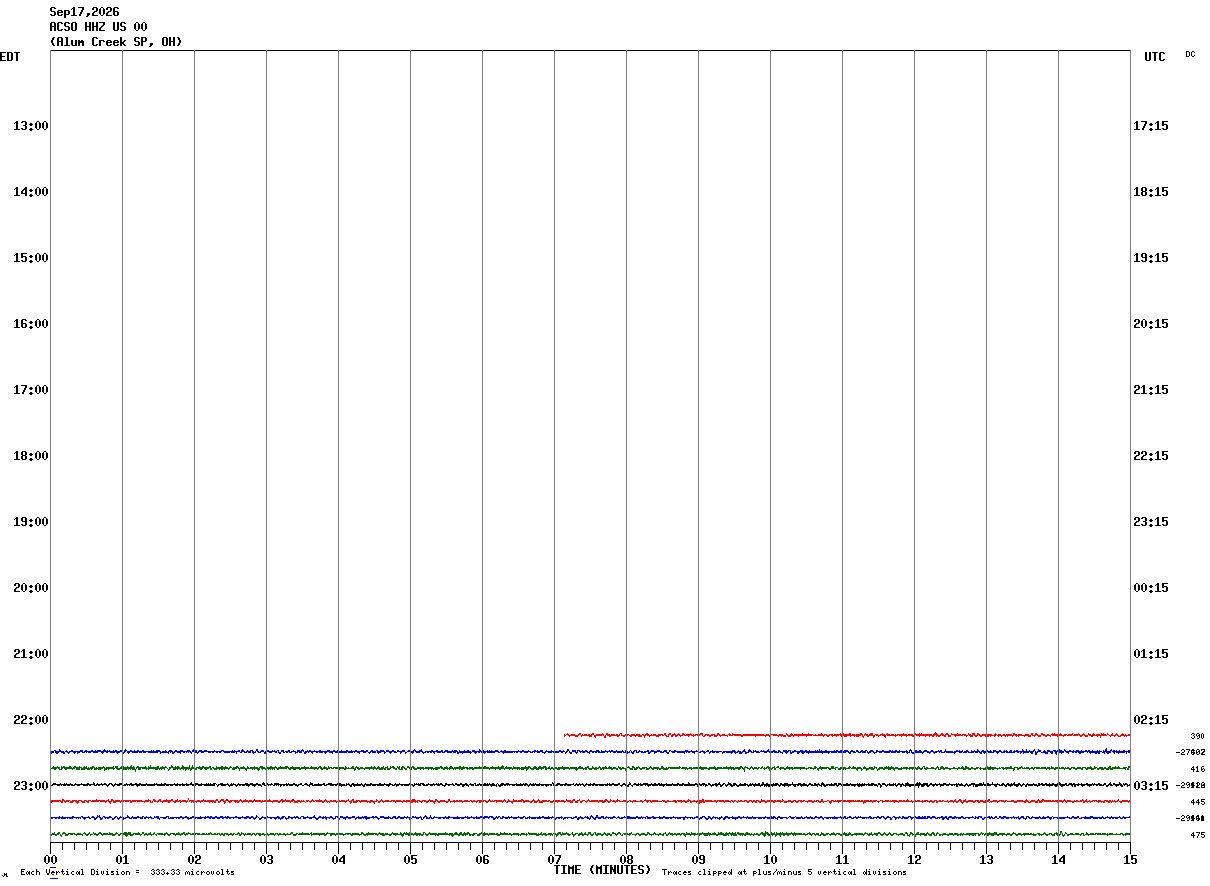The height and width of the screenshot is (886, 1210).
Task: Select the 22:00 EDT row label
Action: 31,720
